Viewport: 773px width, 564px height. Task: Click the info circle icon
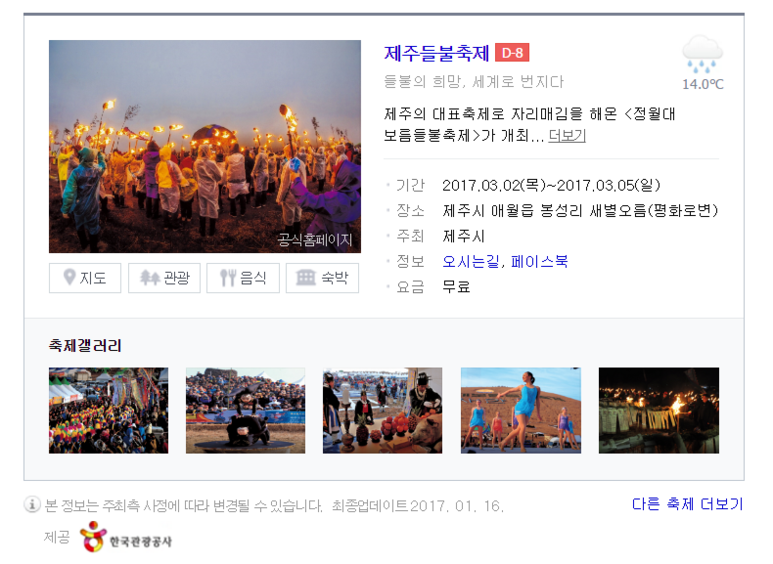click(32, 504)
